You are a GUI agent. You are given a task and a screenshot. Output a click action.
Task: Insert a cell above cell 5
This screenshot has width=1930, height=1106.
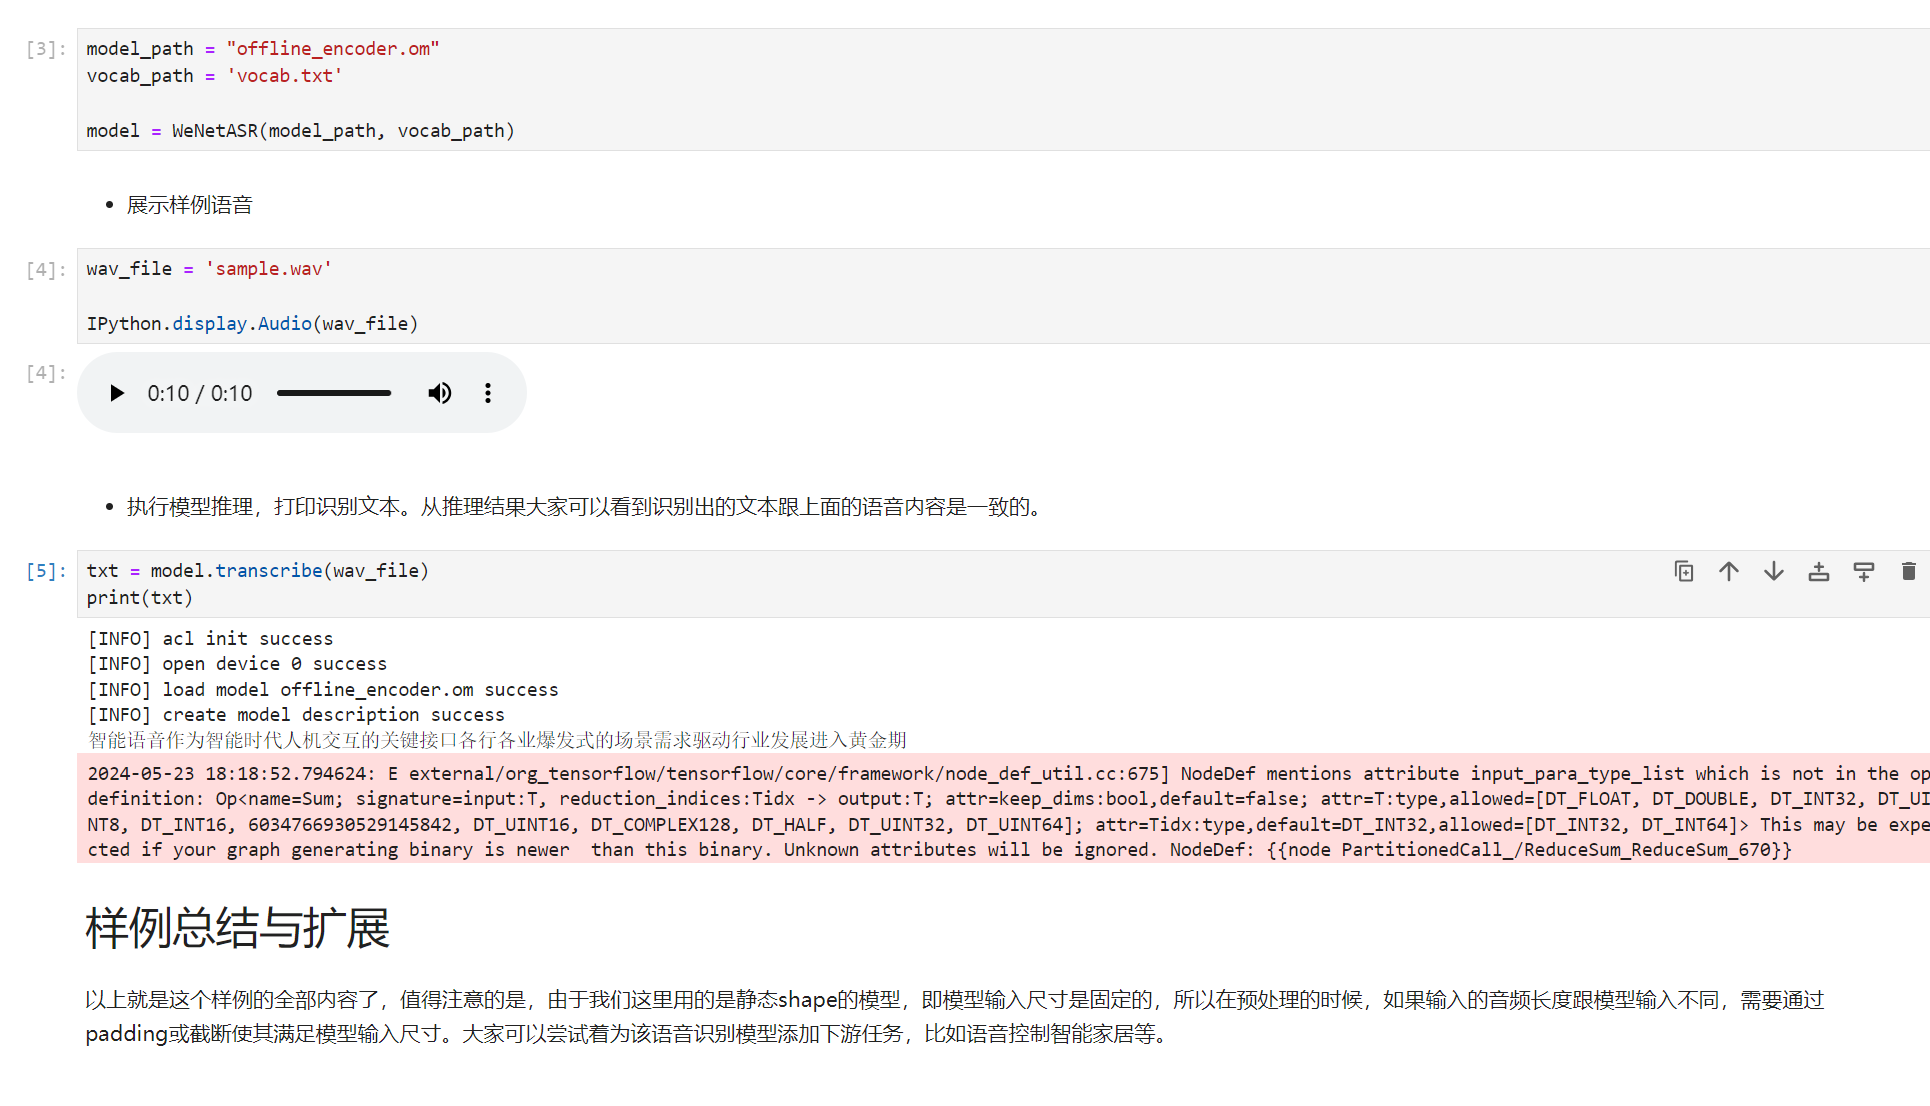(x=1819, y=571)
